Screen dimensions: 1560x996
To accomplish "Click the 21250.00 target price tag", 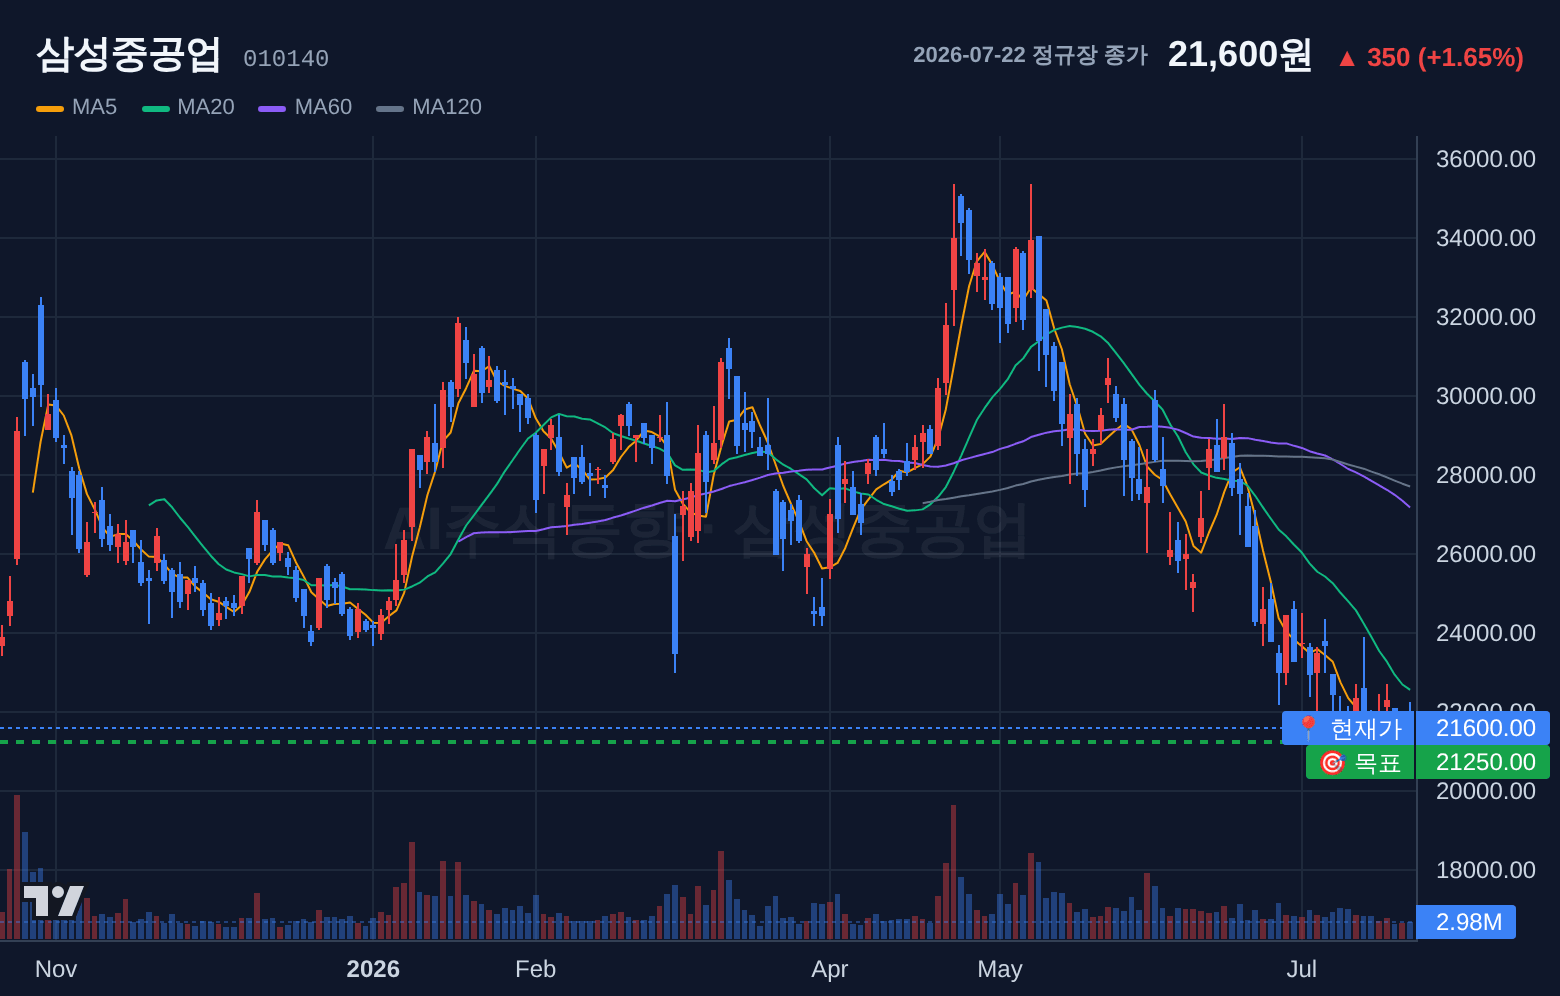I will [x=1484, y=762].
